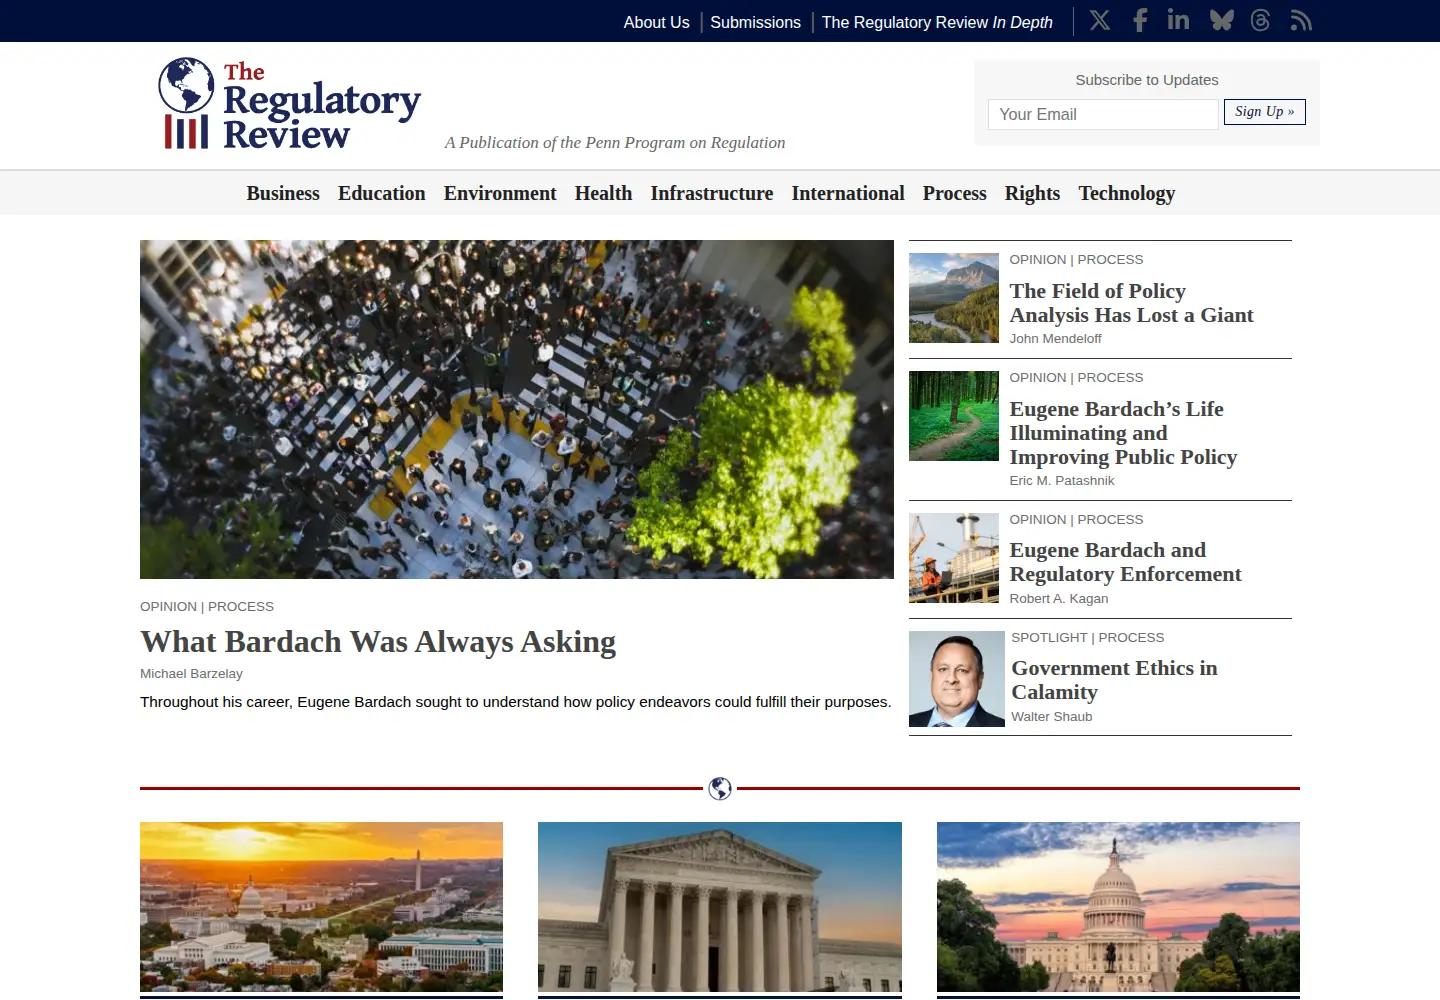Click author Robert A. Kagan
Image resolution: width=1440 pixels, height=1000 pixels.
(1058, 599)
